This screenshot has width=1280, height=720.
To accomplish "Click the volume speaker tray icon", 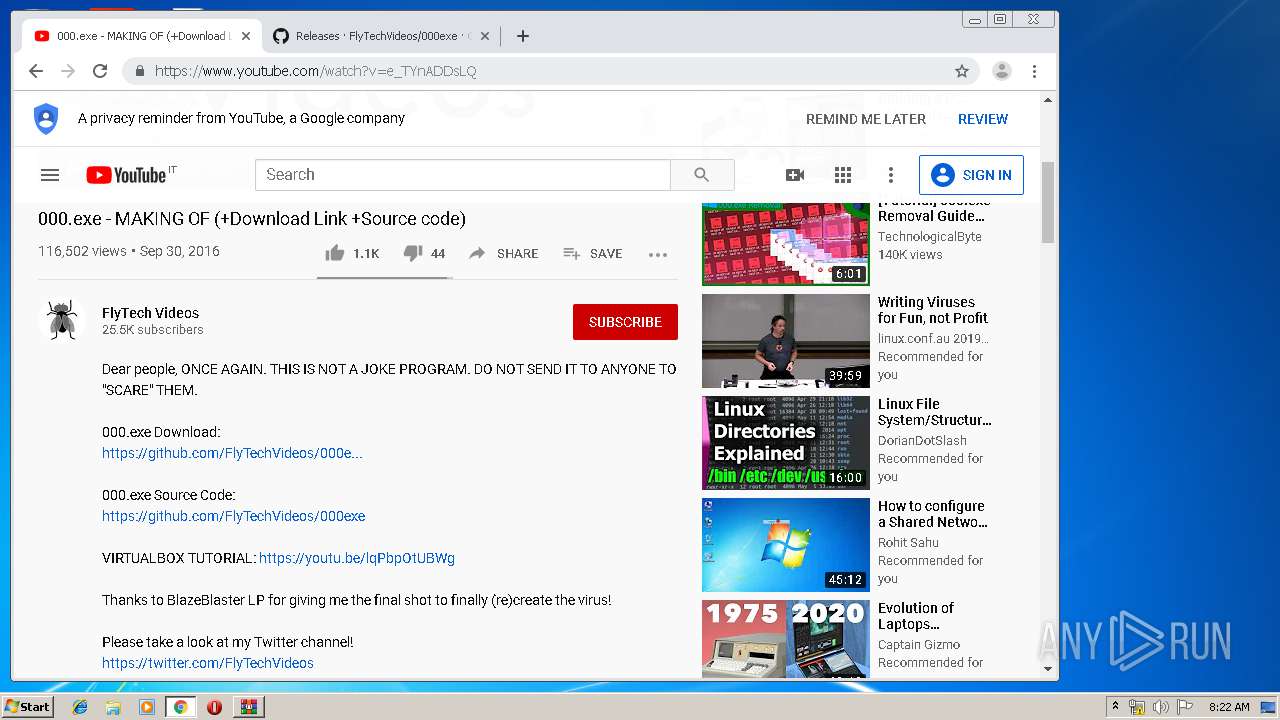I will (x=1160, y=707).
